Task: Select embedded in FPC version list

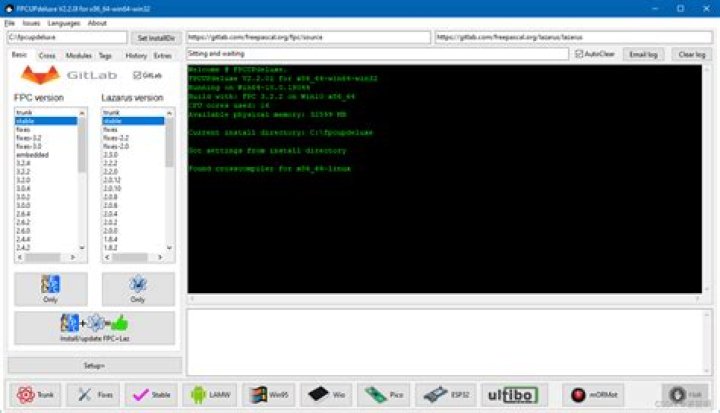Action: [x=46, y=155]
